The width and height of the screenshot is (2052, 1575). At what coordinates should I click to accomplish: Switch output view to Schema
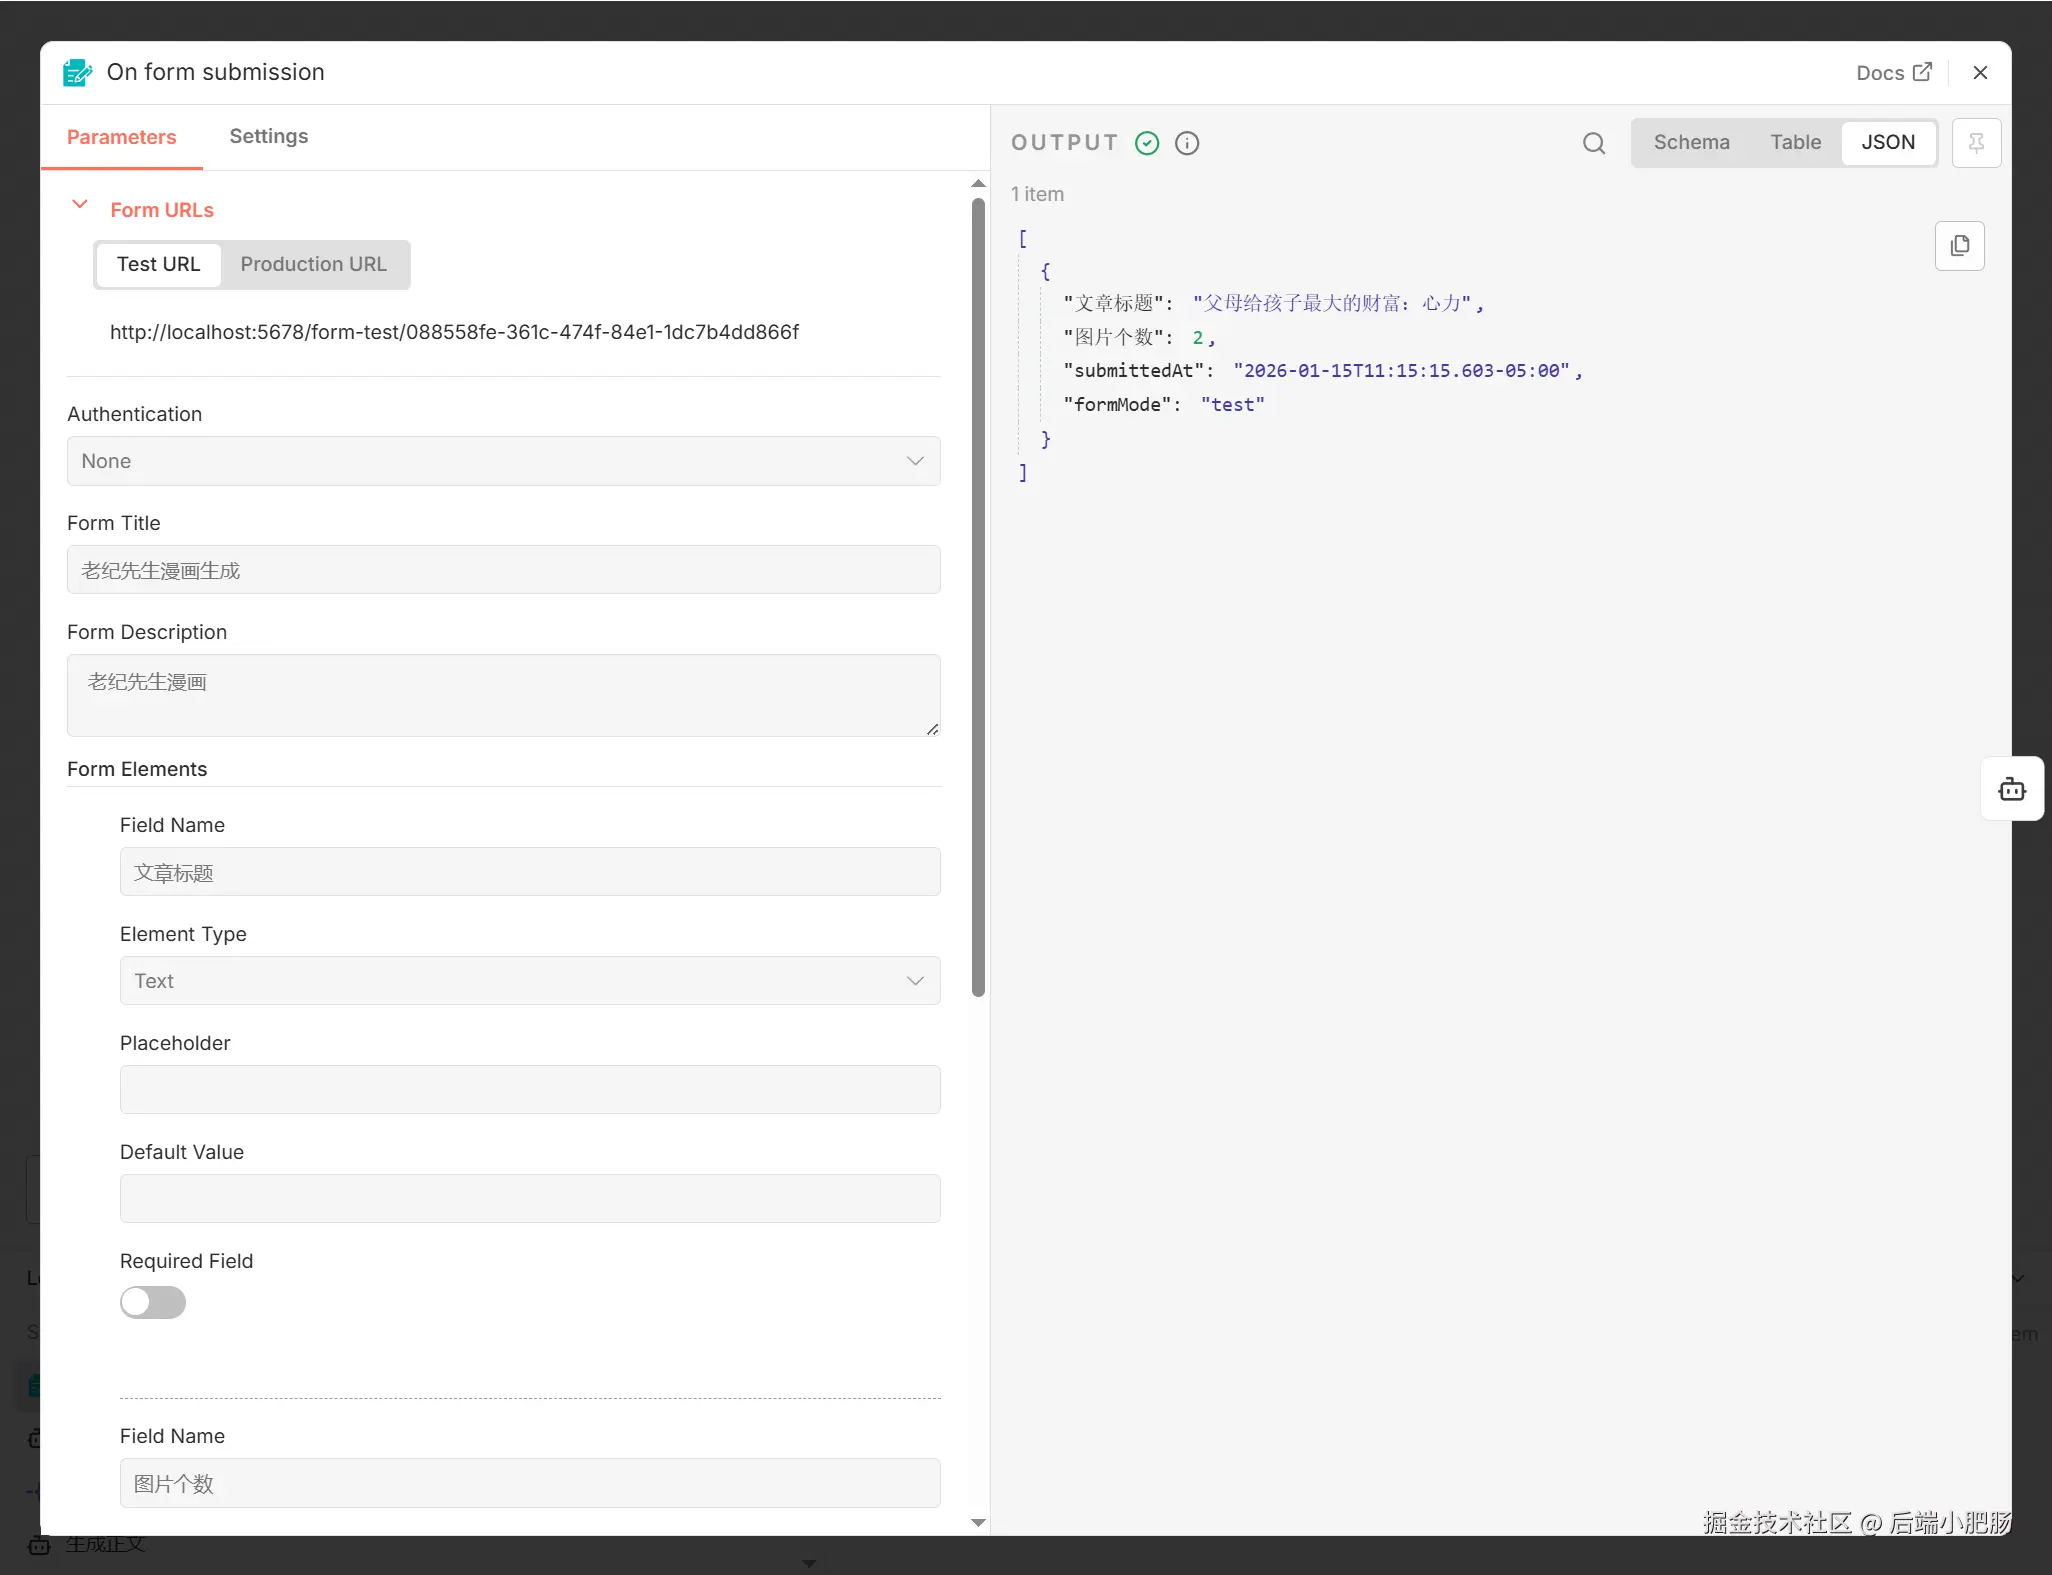1691,142
